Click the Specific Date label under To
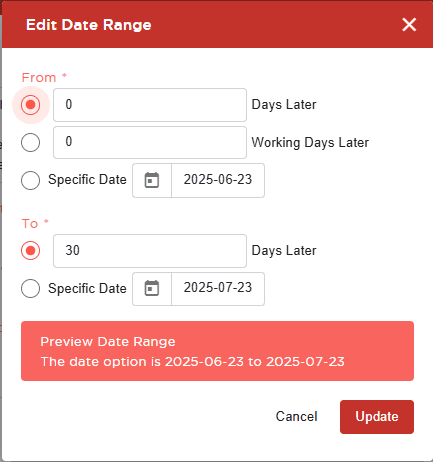This screenshot has height=462, width=433. (x=87, y=289)
